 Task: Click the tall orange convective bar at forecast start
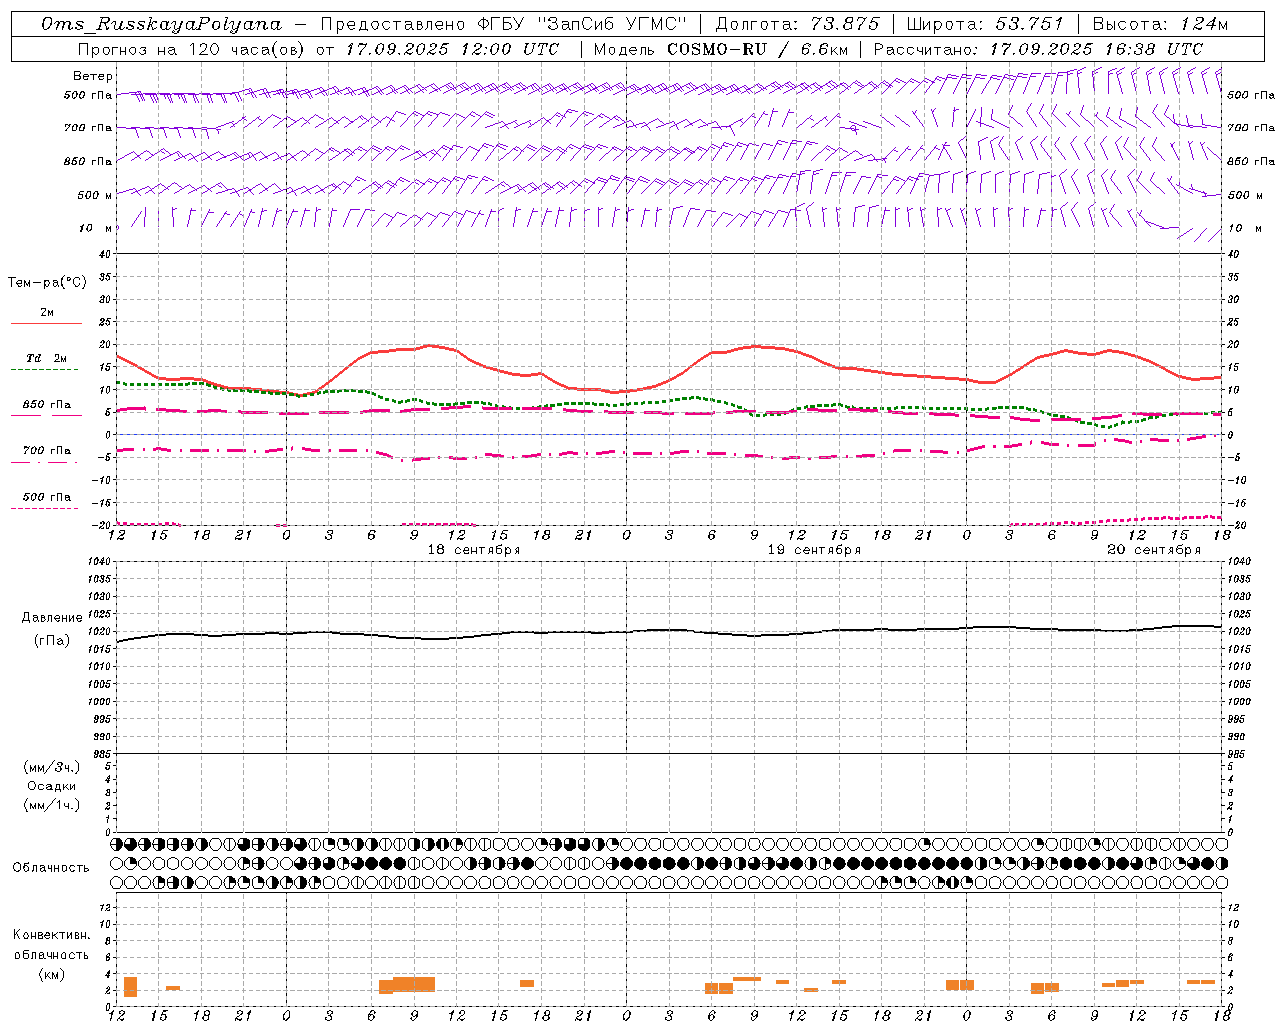[x=130, y=986]
